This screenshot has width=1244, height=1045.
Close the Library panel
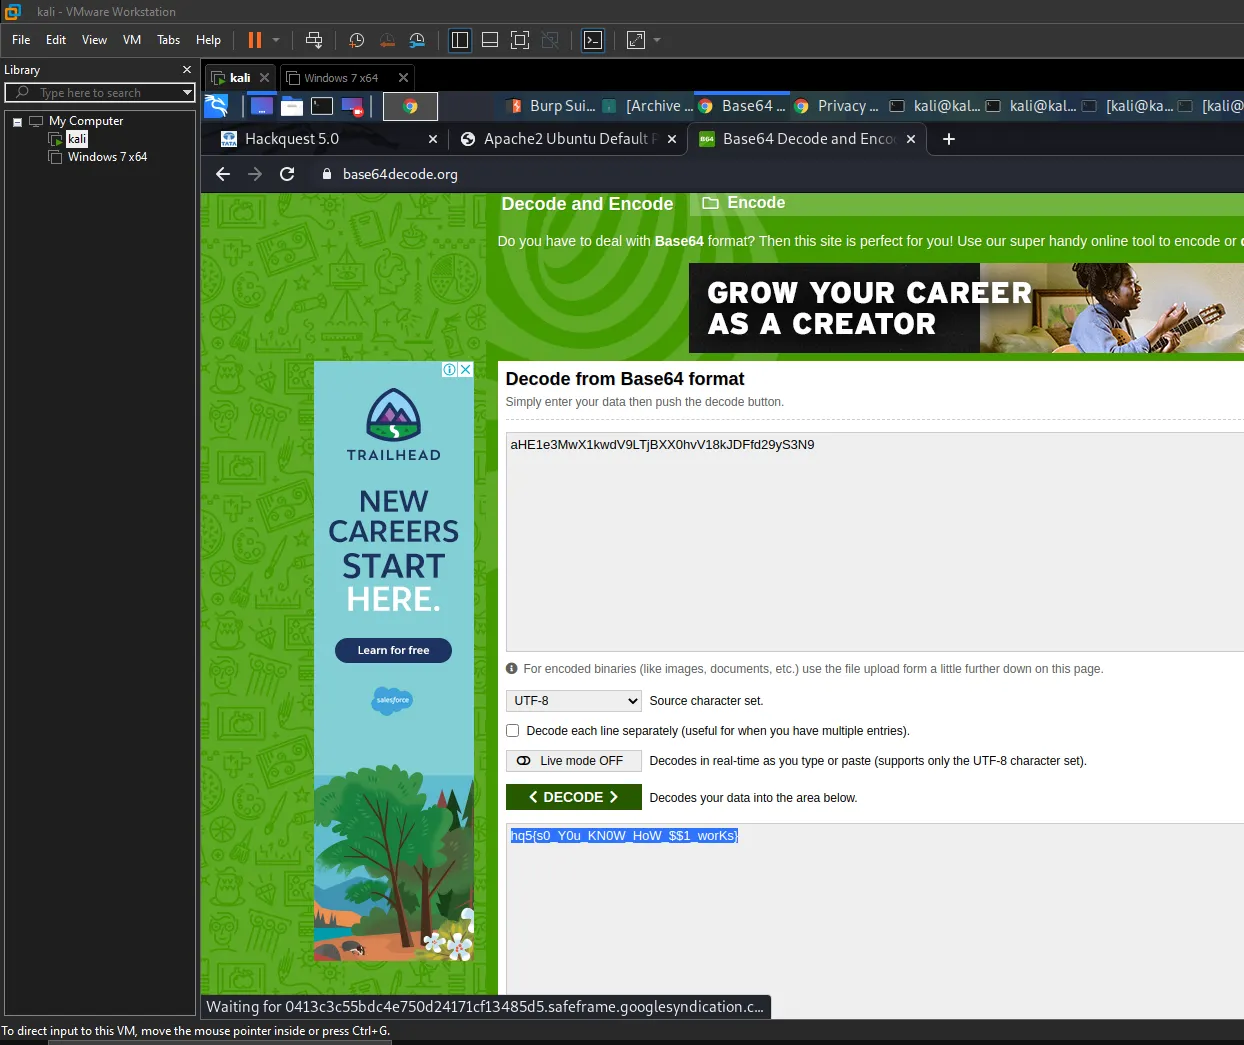tap(187, 70)
